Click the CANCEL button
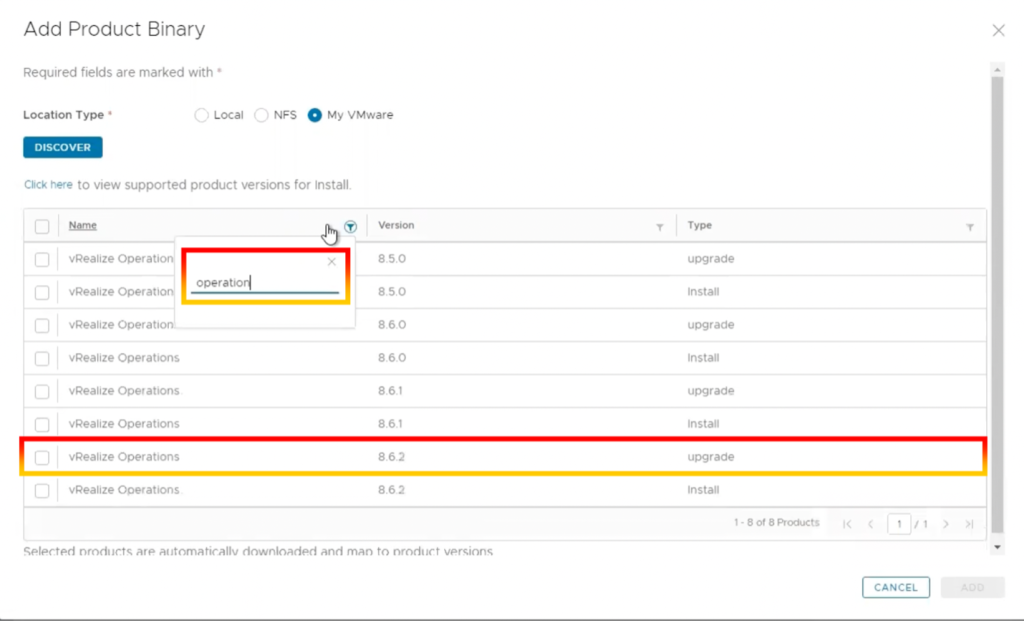The image size is (1024, 623). click(895, 587)
